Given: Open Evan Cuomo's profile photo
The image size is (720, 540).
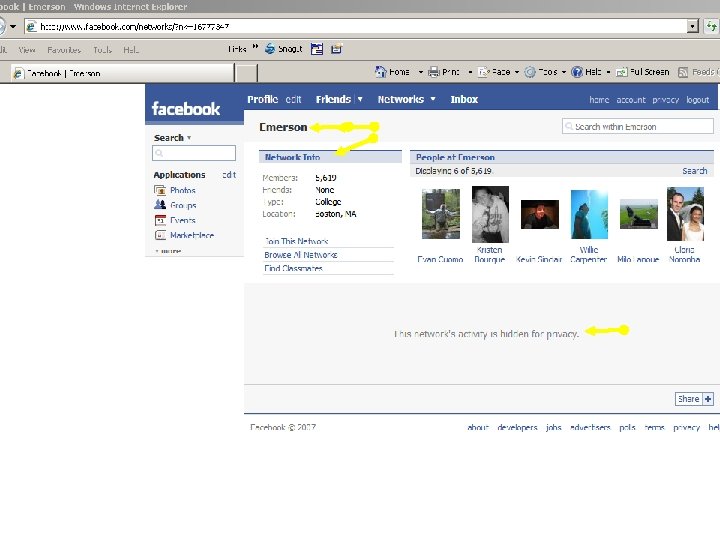Looking at the screenshot, I should [x=441, y=215].
